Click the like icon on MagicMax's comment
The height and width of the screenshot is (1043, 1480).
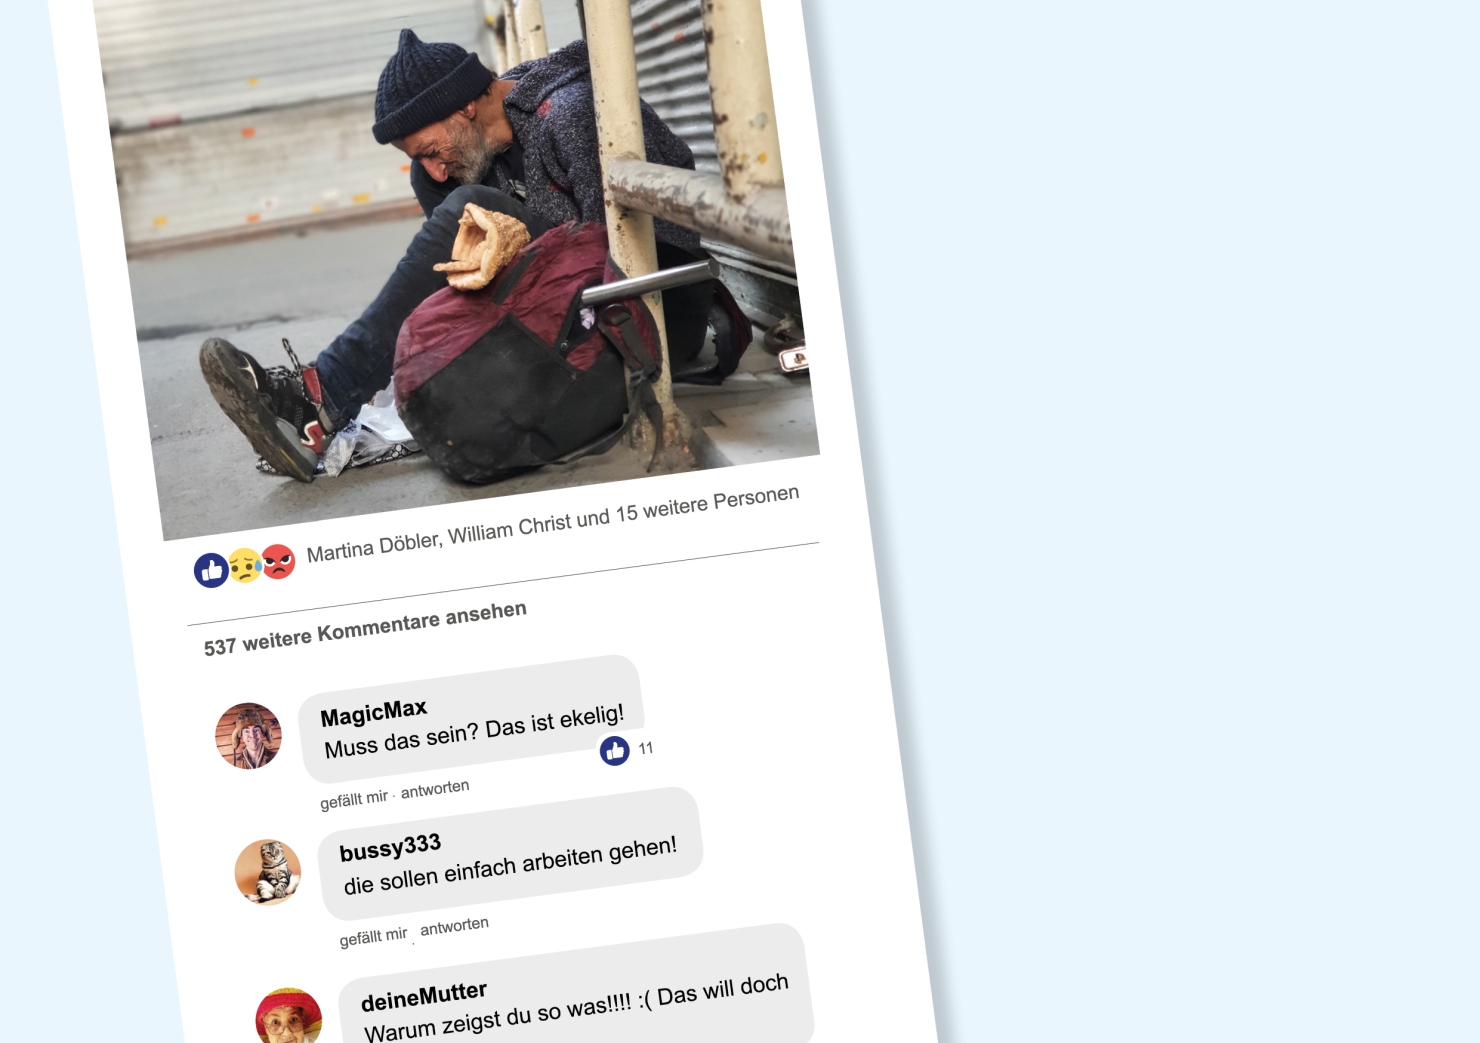click(x=614, y=750)
